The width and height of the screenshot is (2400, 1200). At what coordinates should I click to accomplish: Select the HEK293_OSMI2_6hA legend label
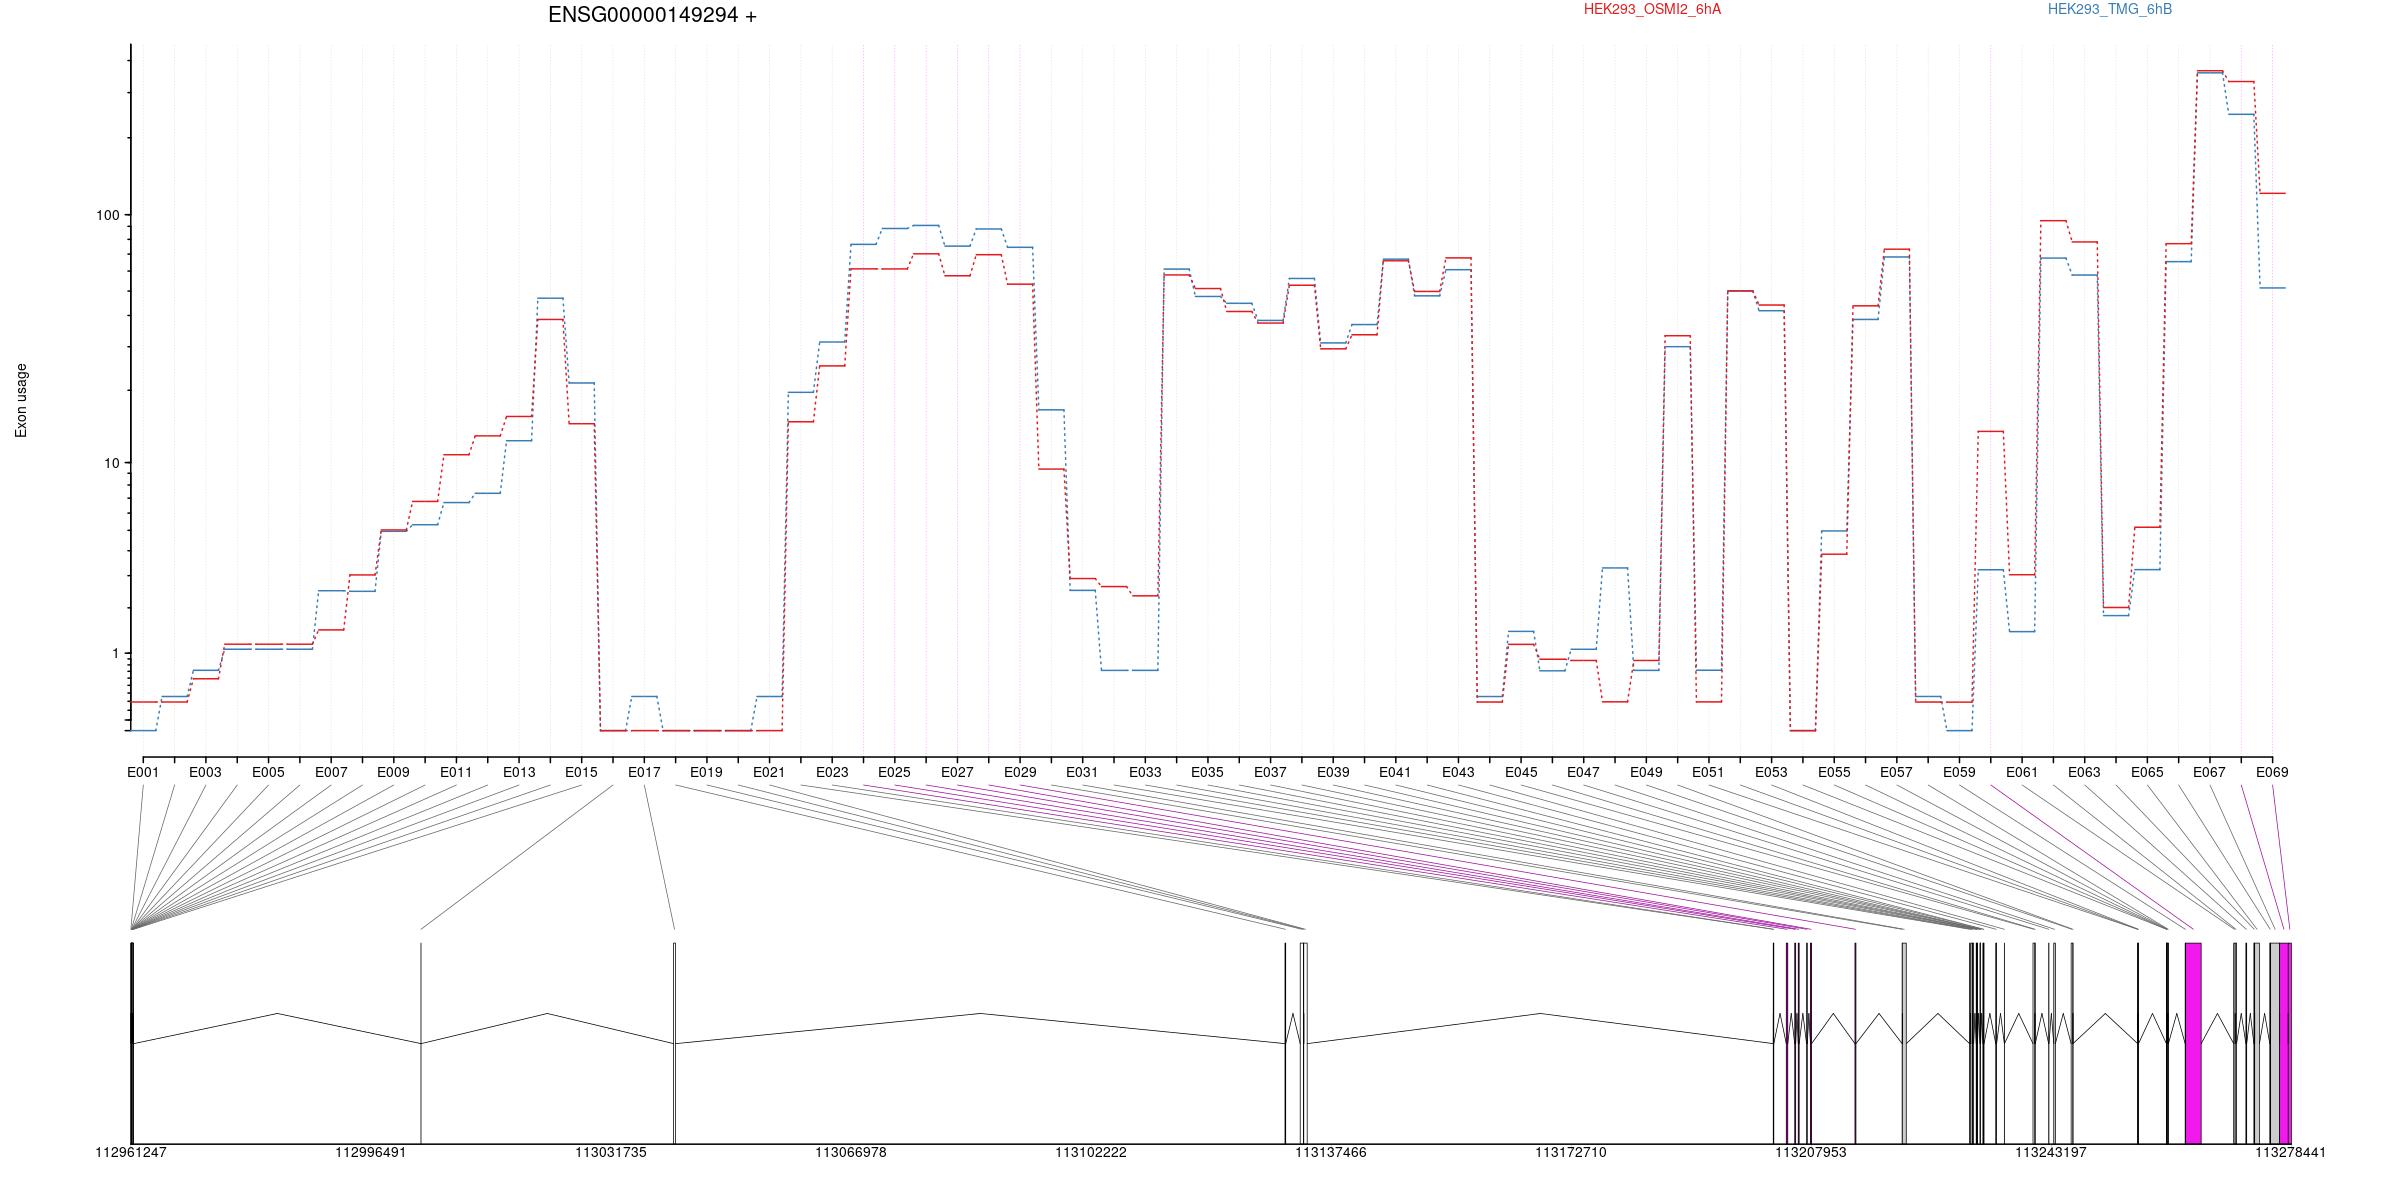click(x=1652, y=9)
